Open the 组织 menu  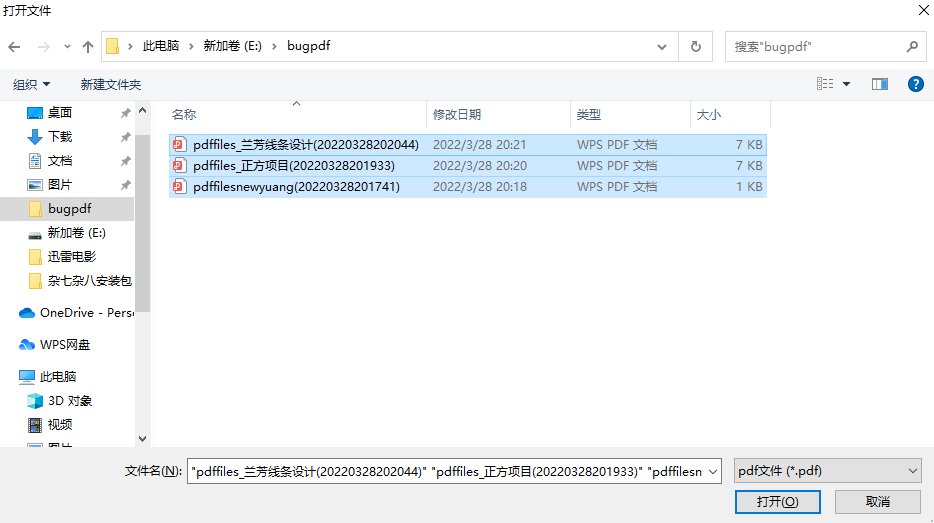[x=31, y=85]
